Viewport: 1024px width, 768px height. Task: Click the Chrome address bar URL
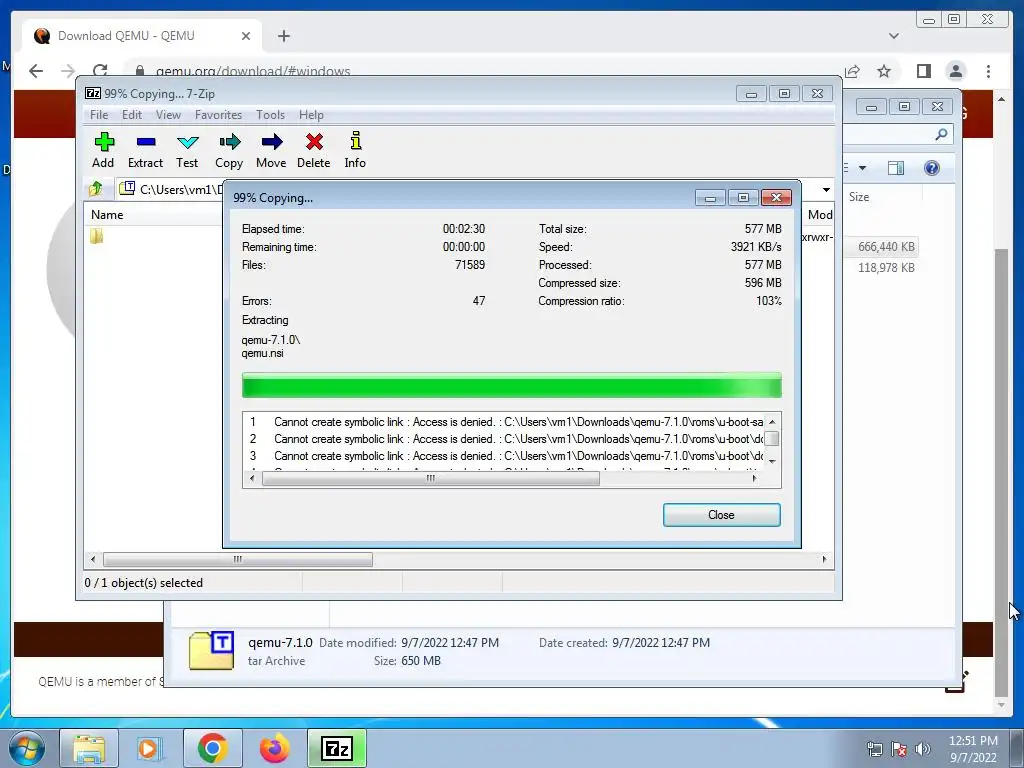(253, 71)
